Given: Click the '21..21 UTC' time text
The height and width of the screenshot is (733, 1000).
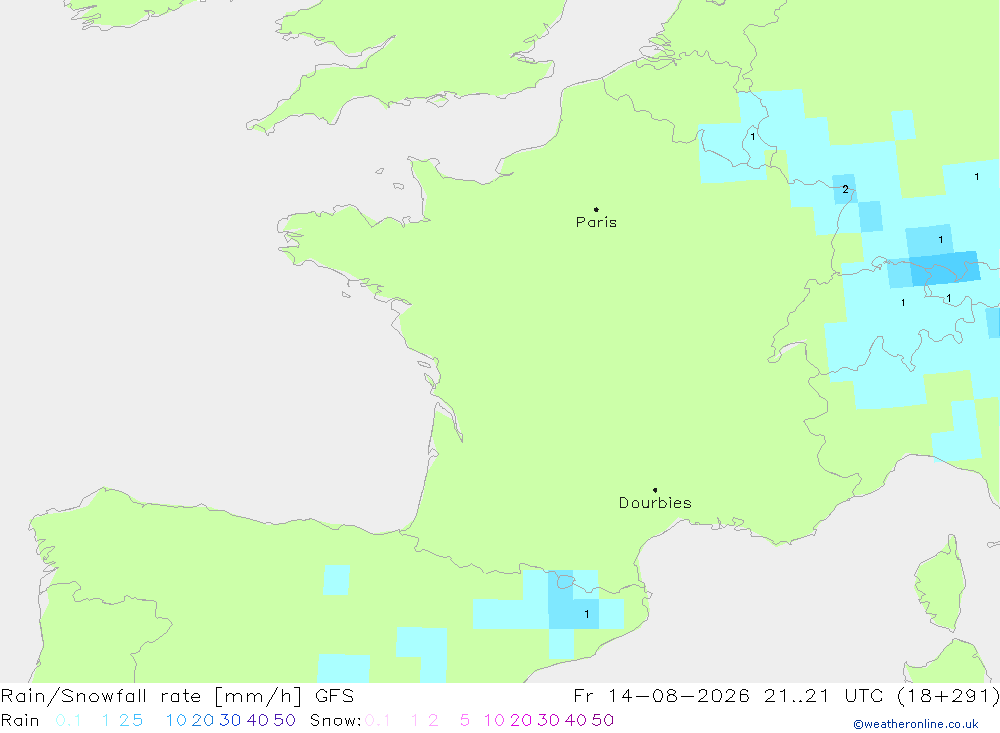Looking at the screenshot, I should point(825,695).
